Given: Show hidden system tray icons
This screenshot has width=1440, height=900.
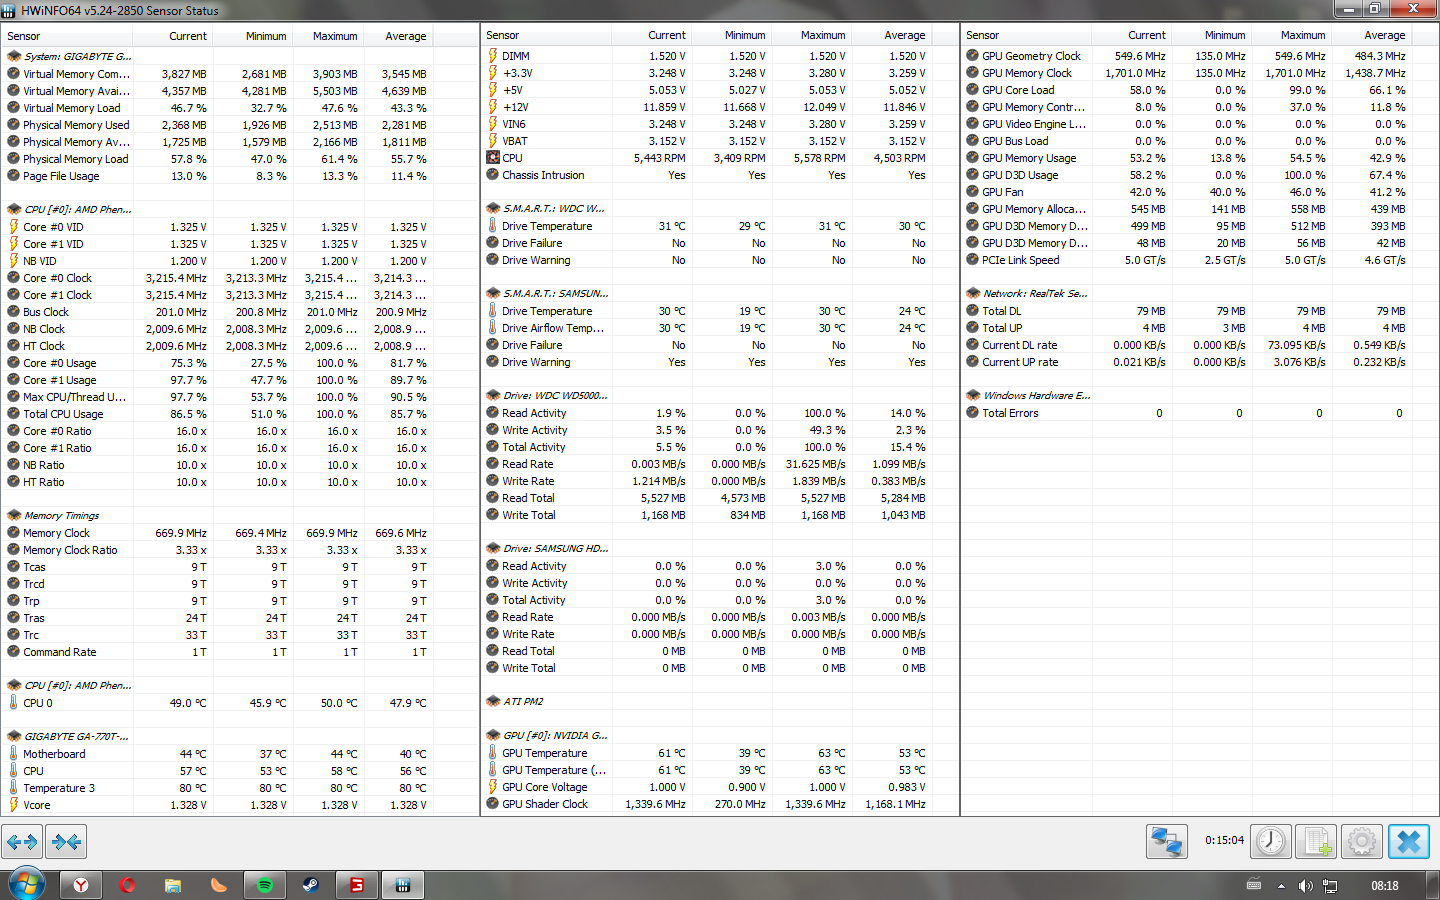Looking at the screenshot, I should (1282, 886).
